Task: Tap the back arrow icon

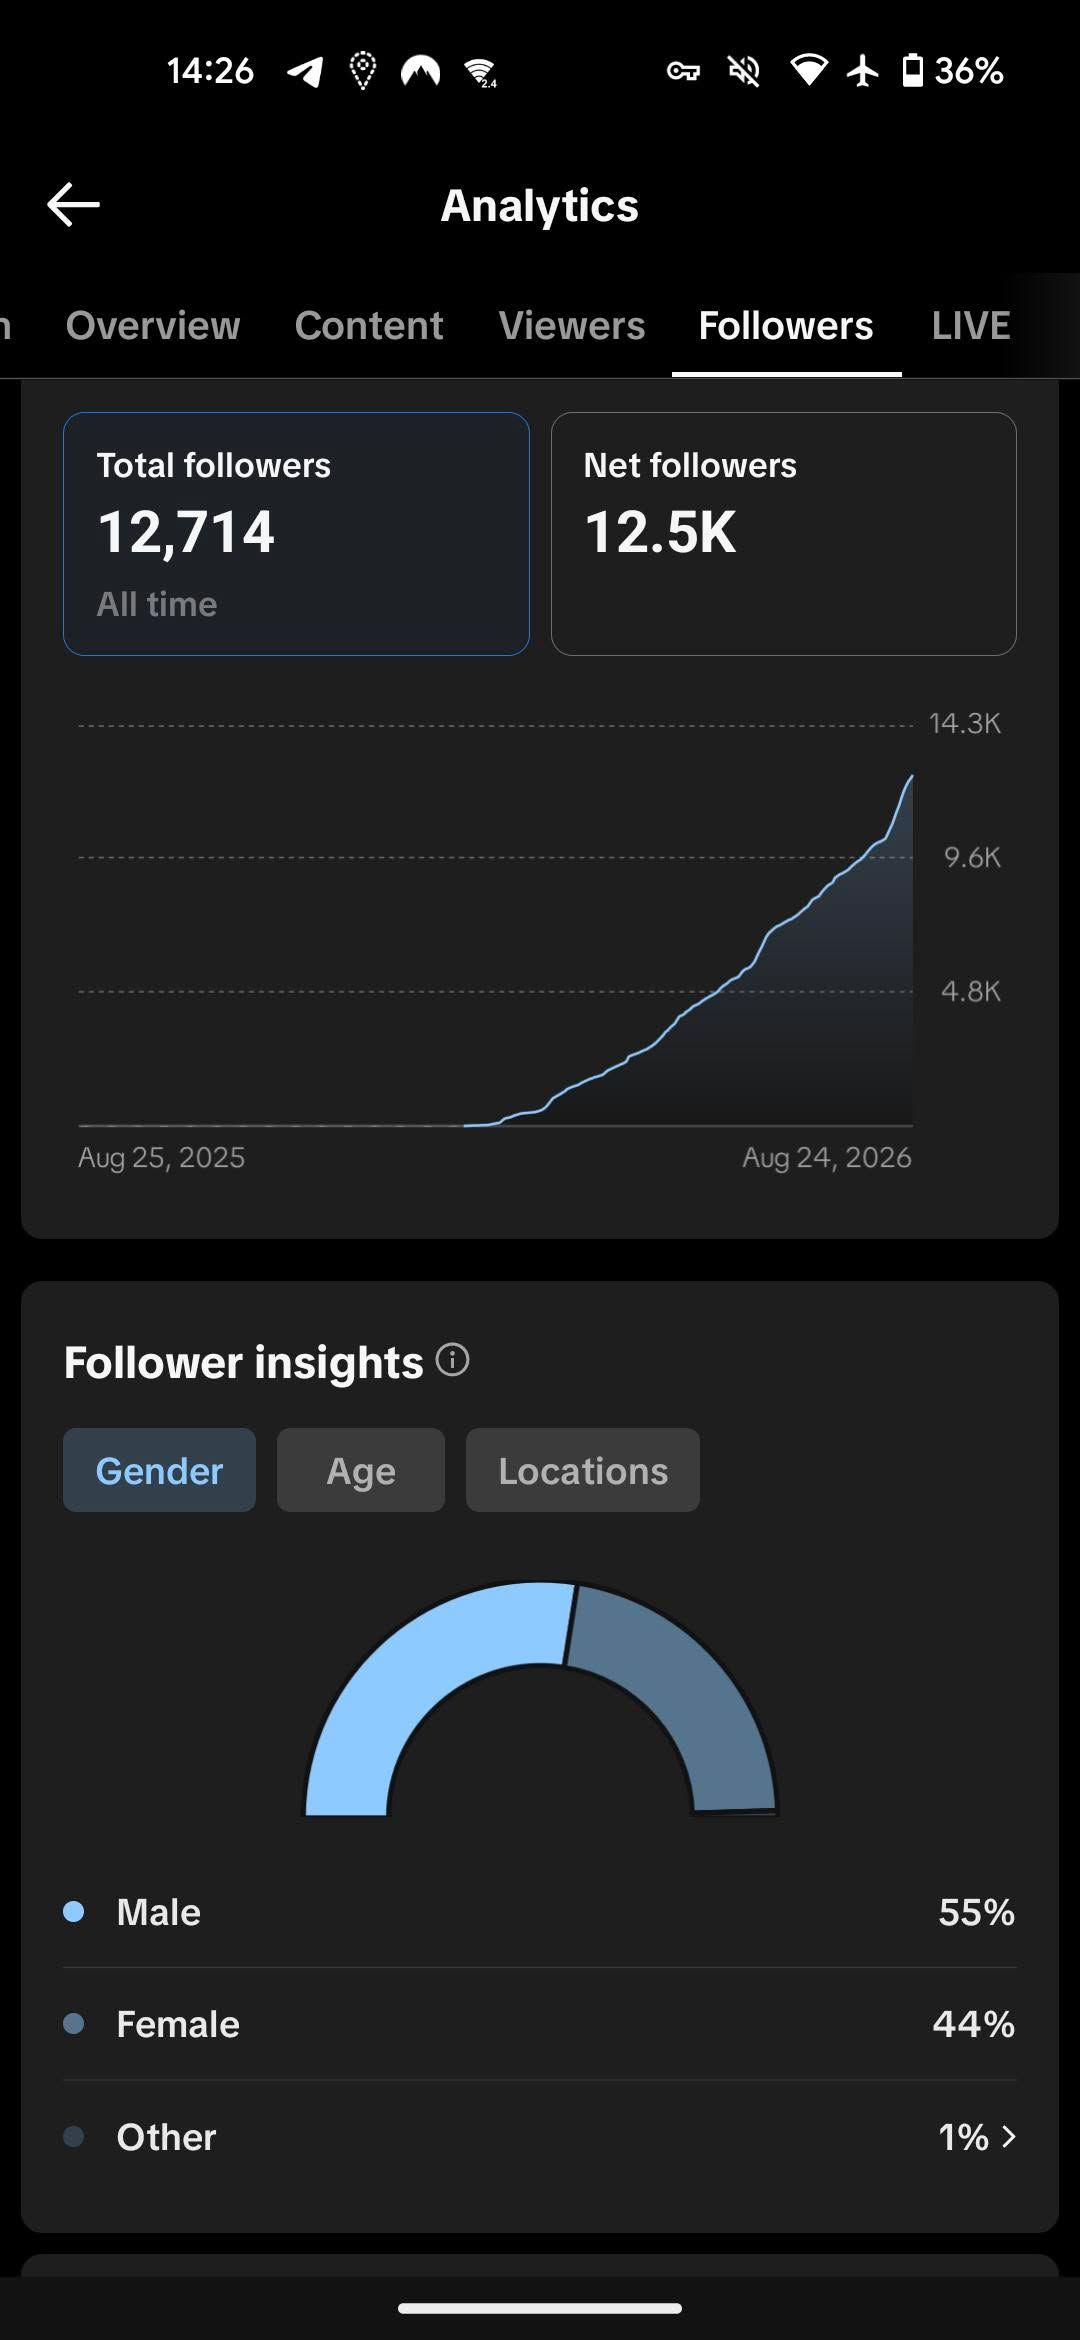Action: [x=73, y=205]
